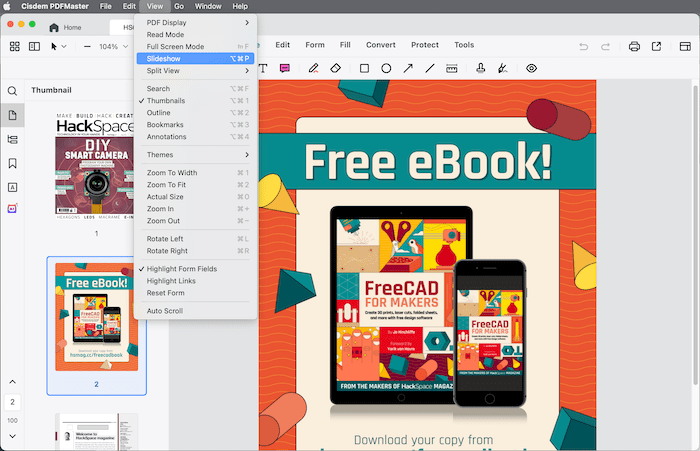The width and height of the screenshot is (700, 451).
Task: Toggle Highlight Form Fields option
Action: click(x=181, y=269)
